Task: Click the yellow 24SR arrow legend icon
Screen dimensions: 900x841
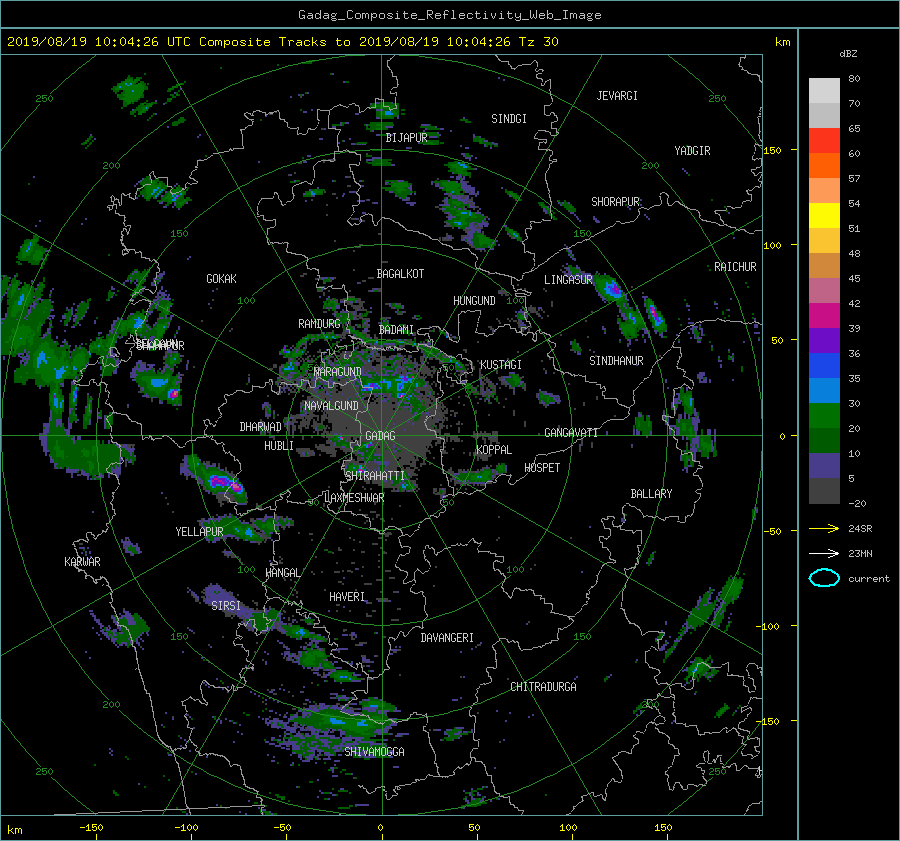Action: 824,528
